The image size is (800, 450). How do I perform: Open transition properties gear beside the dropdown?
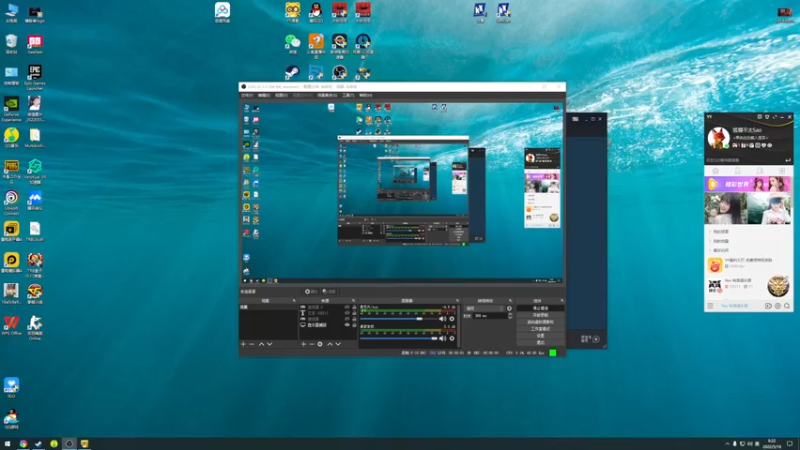click(x=509, y=309)
